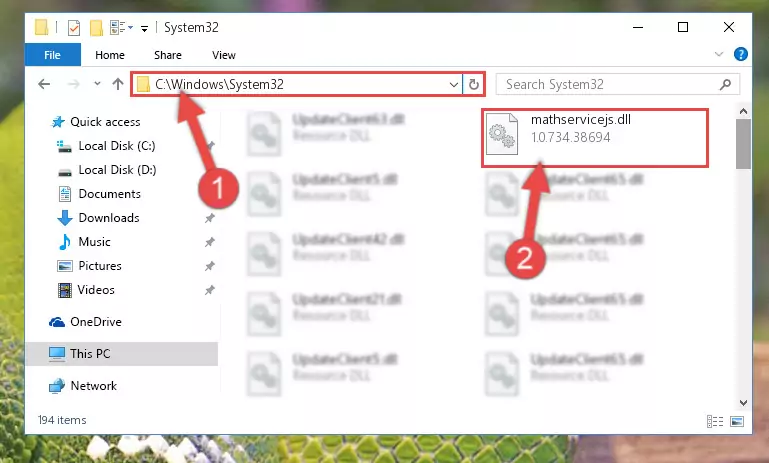This screenshot has height=463, width=769.
Task: Refresh the System32 folder view
Action: [x=473, y=84]
